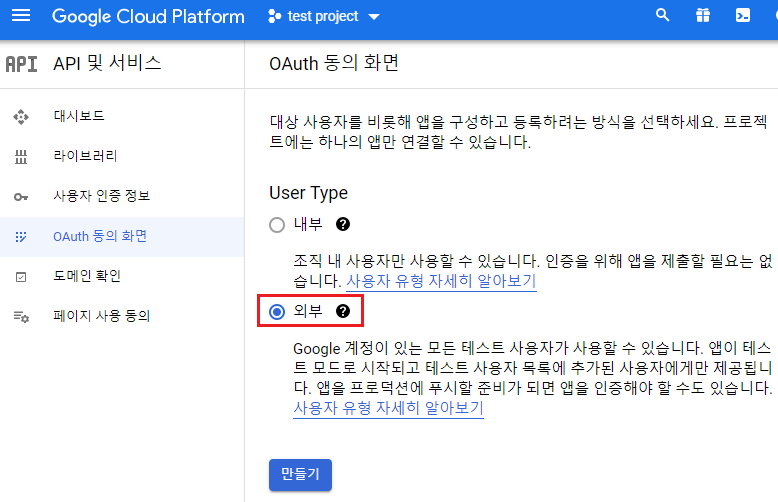Click the 외부 option label text

tap(308, 311)
